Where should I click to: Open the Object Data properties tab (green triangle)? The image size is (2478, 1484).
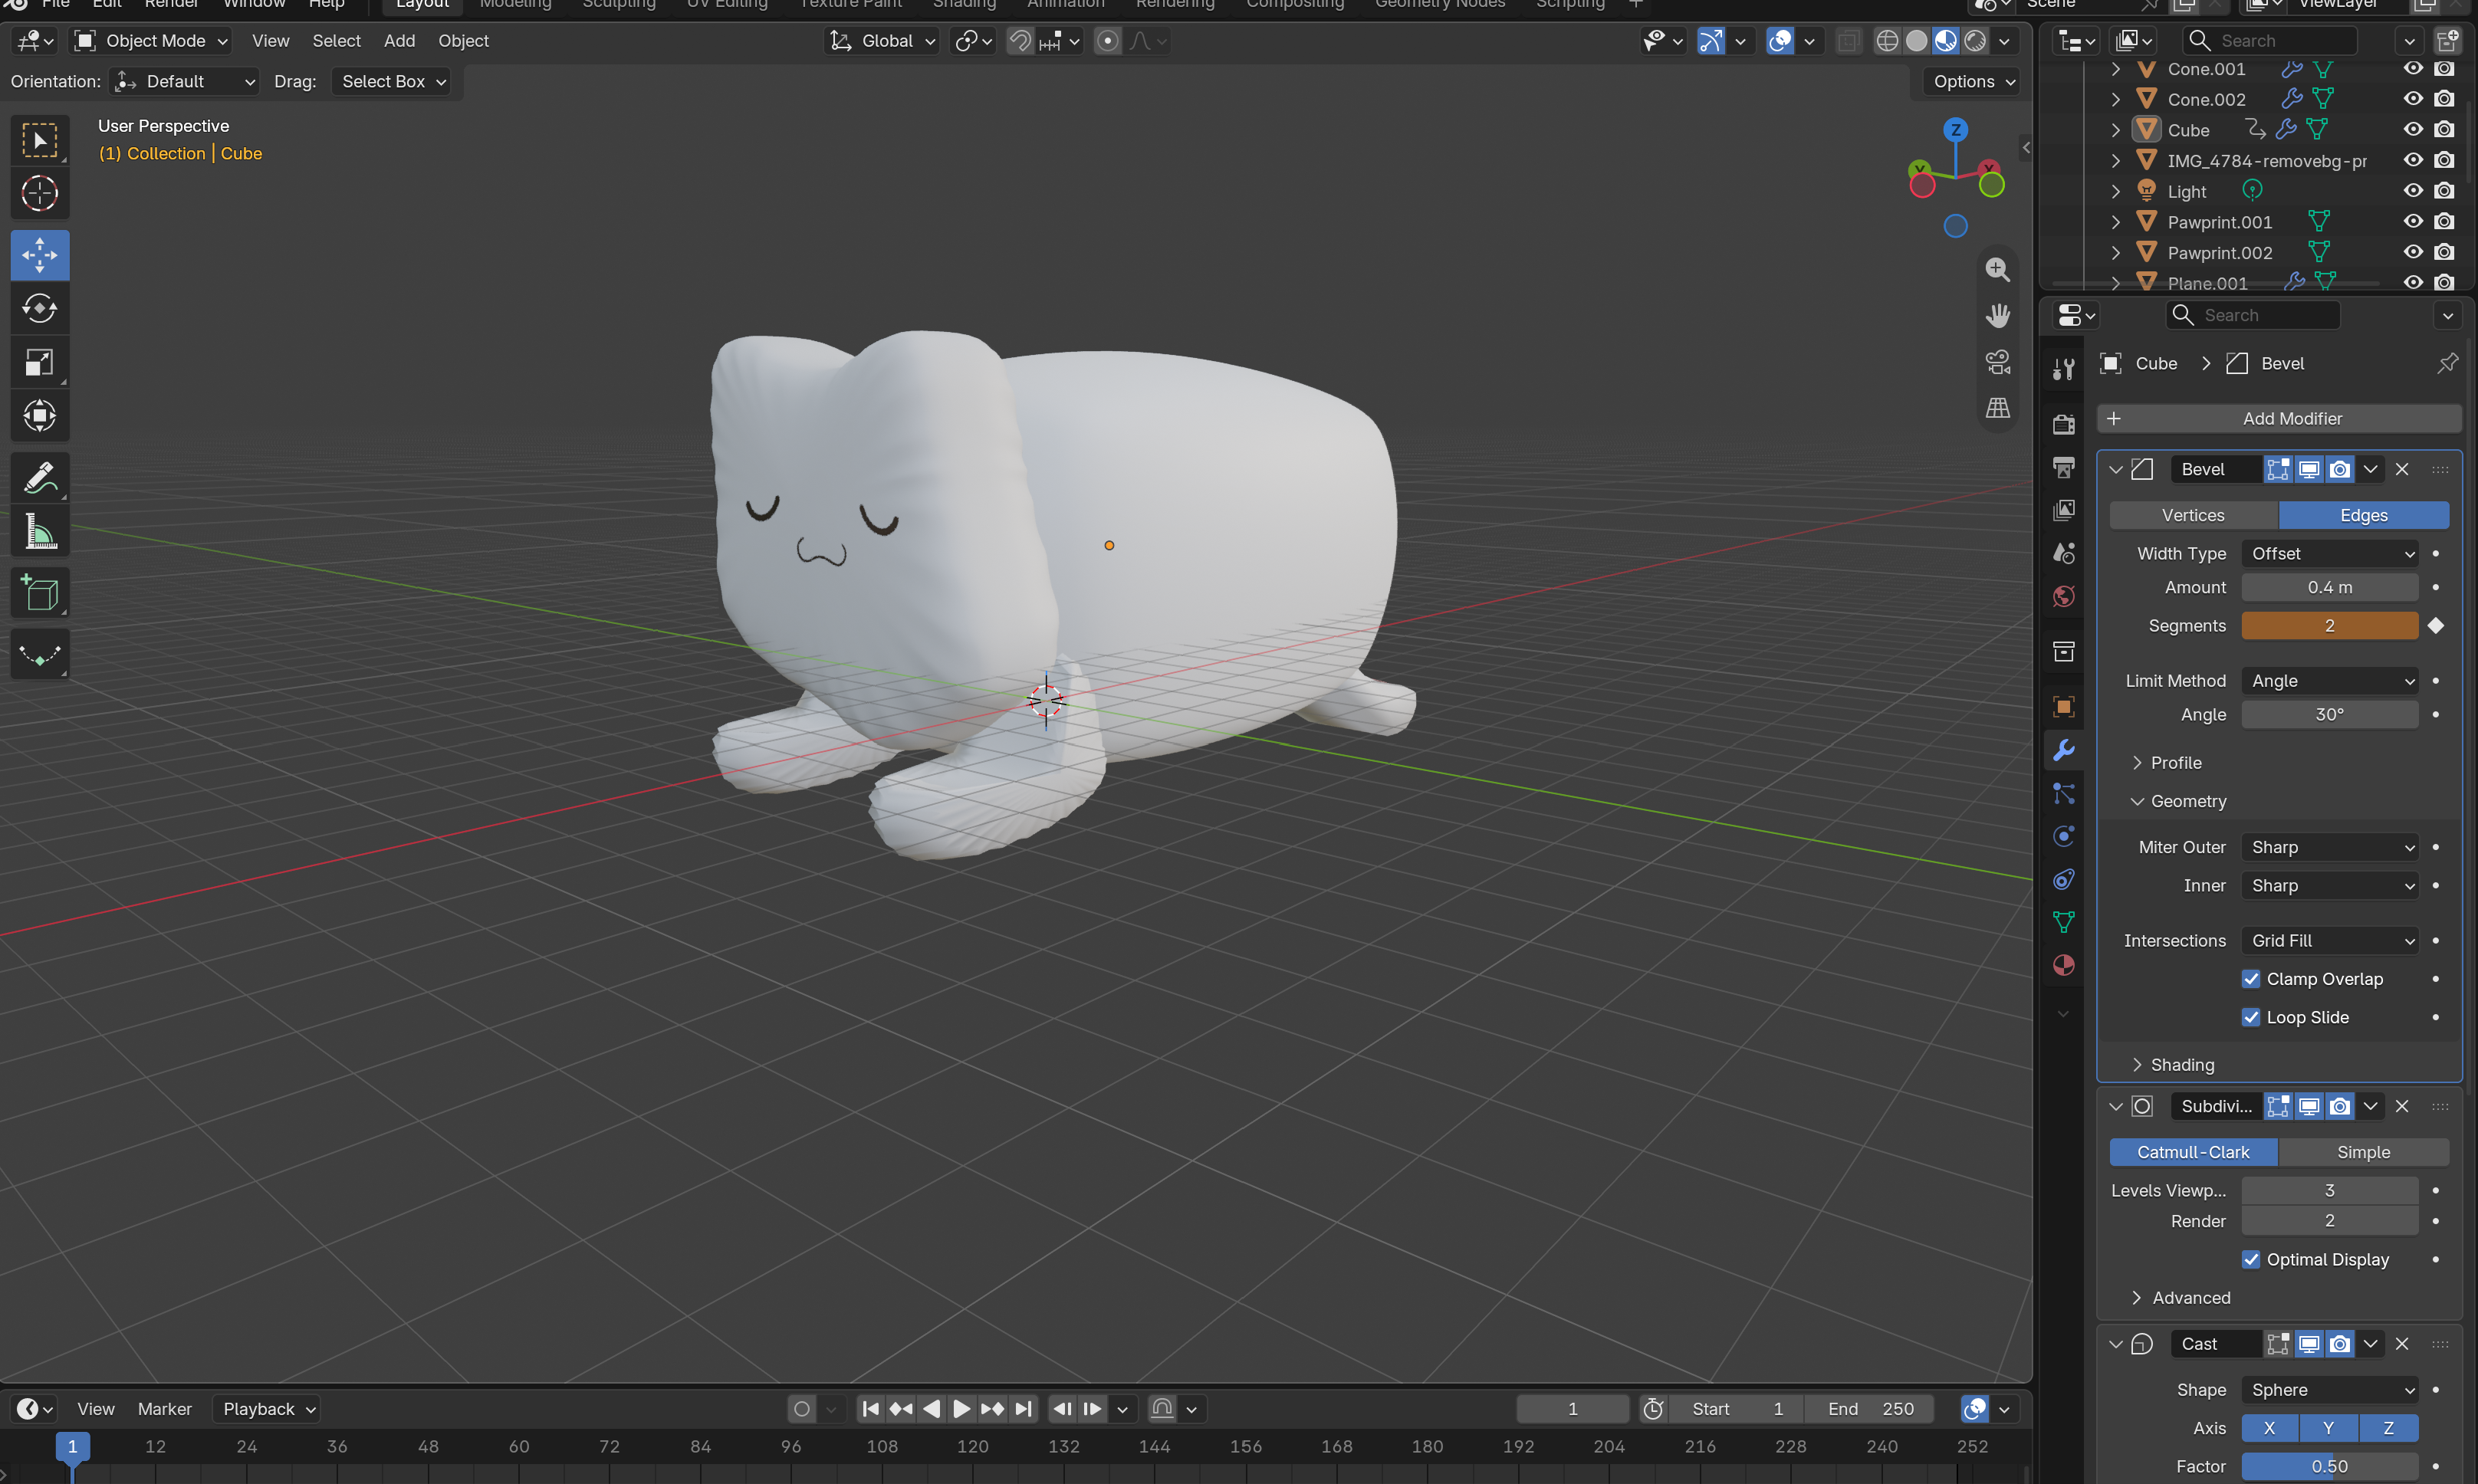(2063, 922)
